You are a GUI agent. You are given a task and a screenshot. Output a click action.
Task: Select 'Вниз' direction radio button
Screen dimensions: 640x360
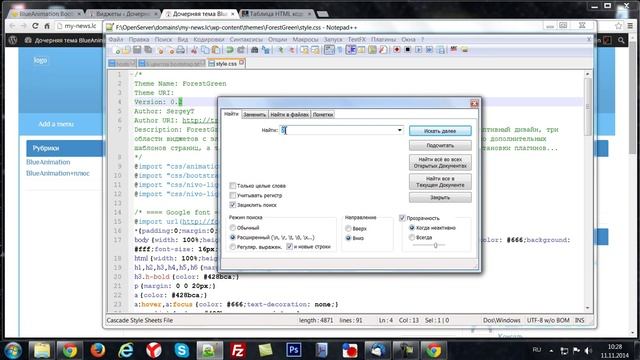click(348, 238)
